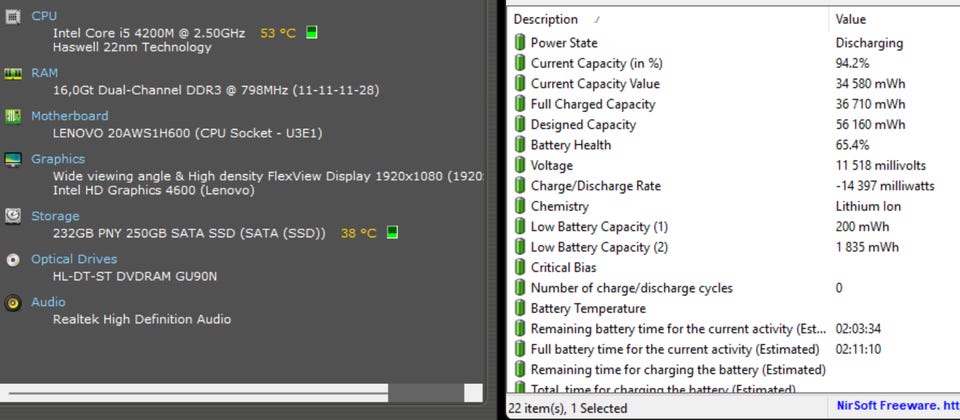The height and width of the screenshot is (420, 960).
Task: Open the Audio section link
Action: coord(48,302)
